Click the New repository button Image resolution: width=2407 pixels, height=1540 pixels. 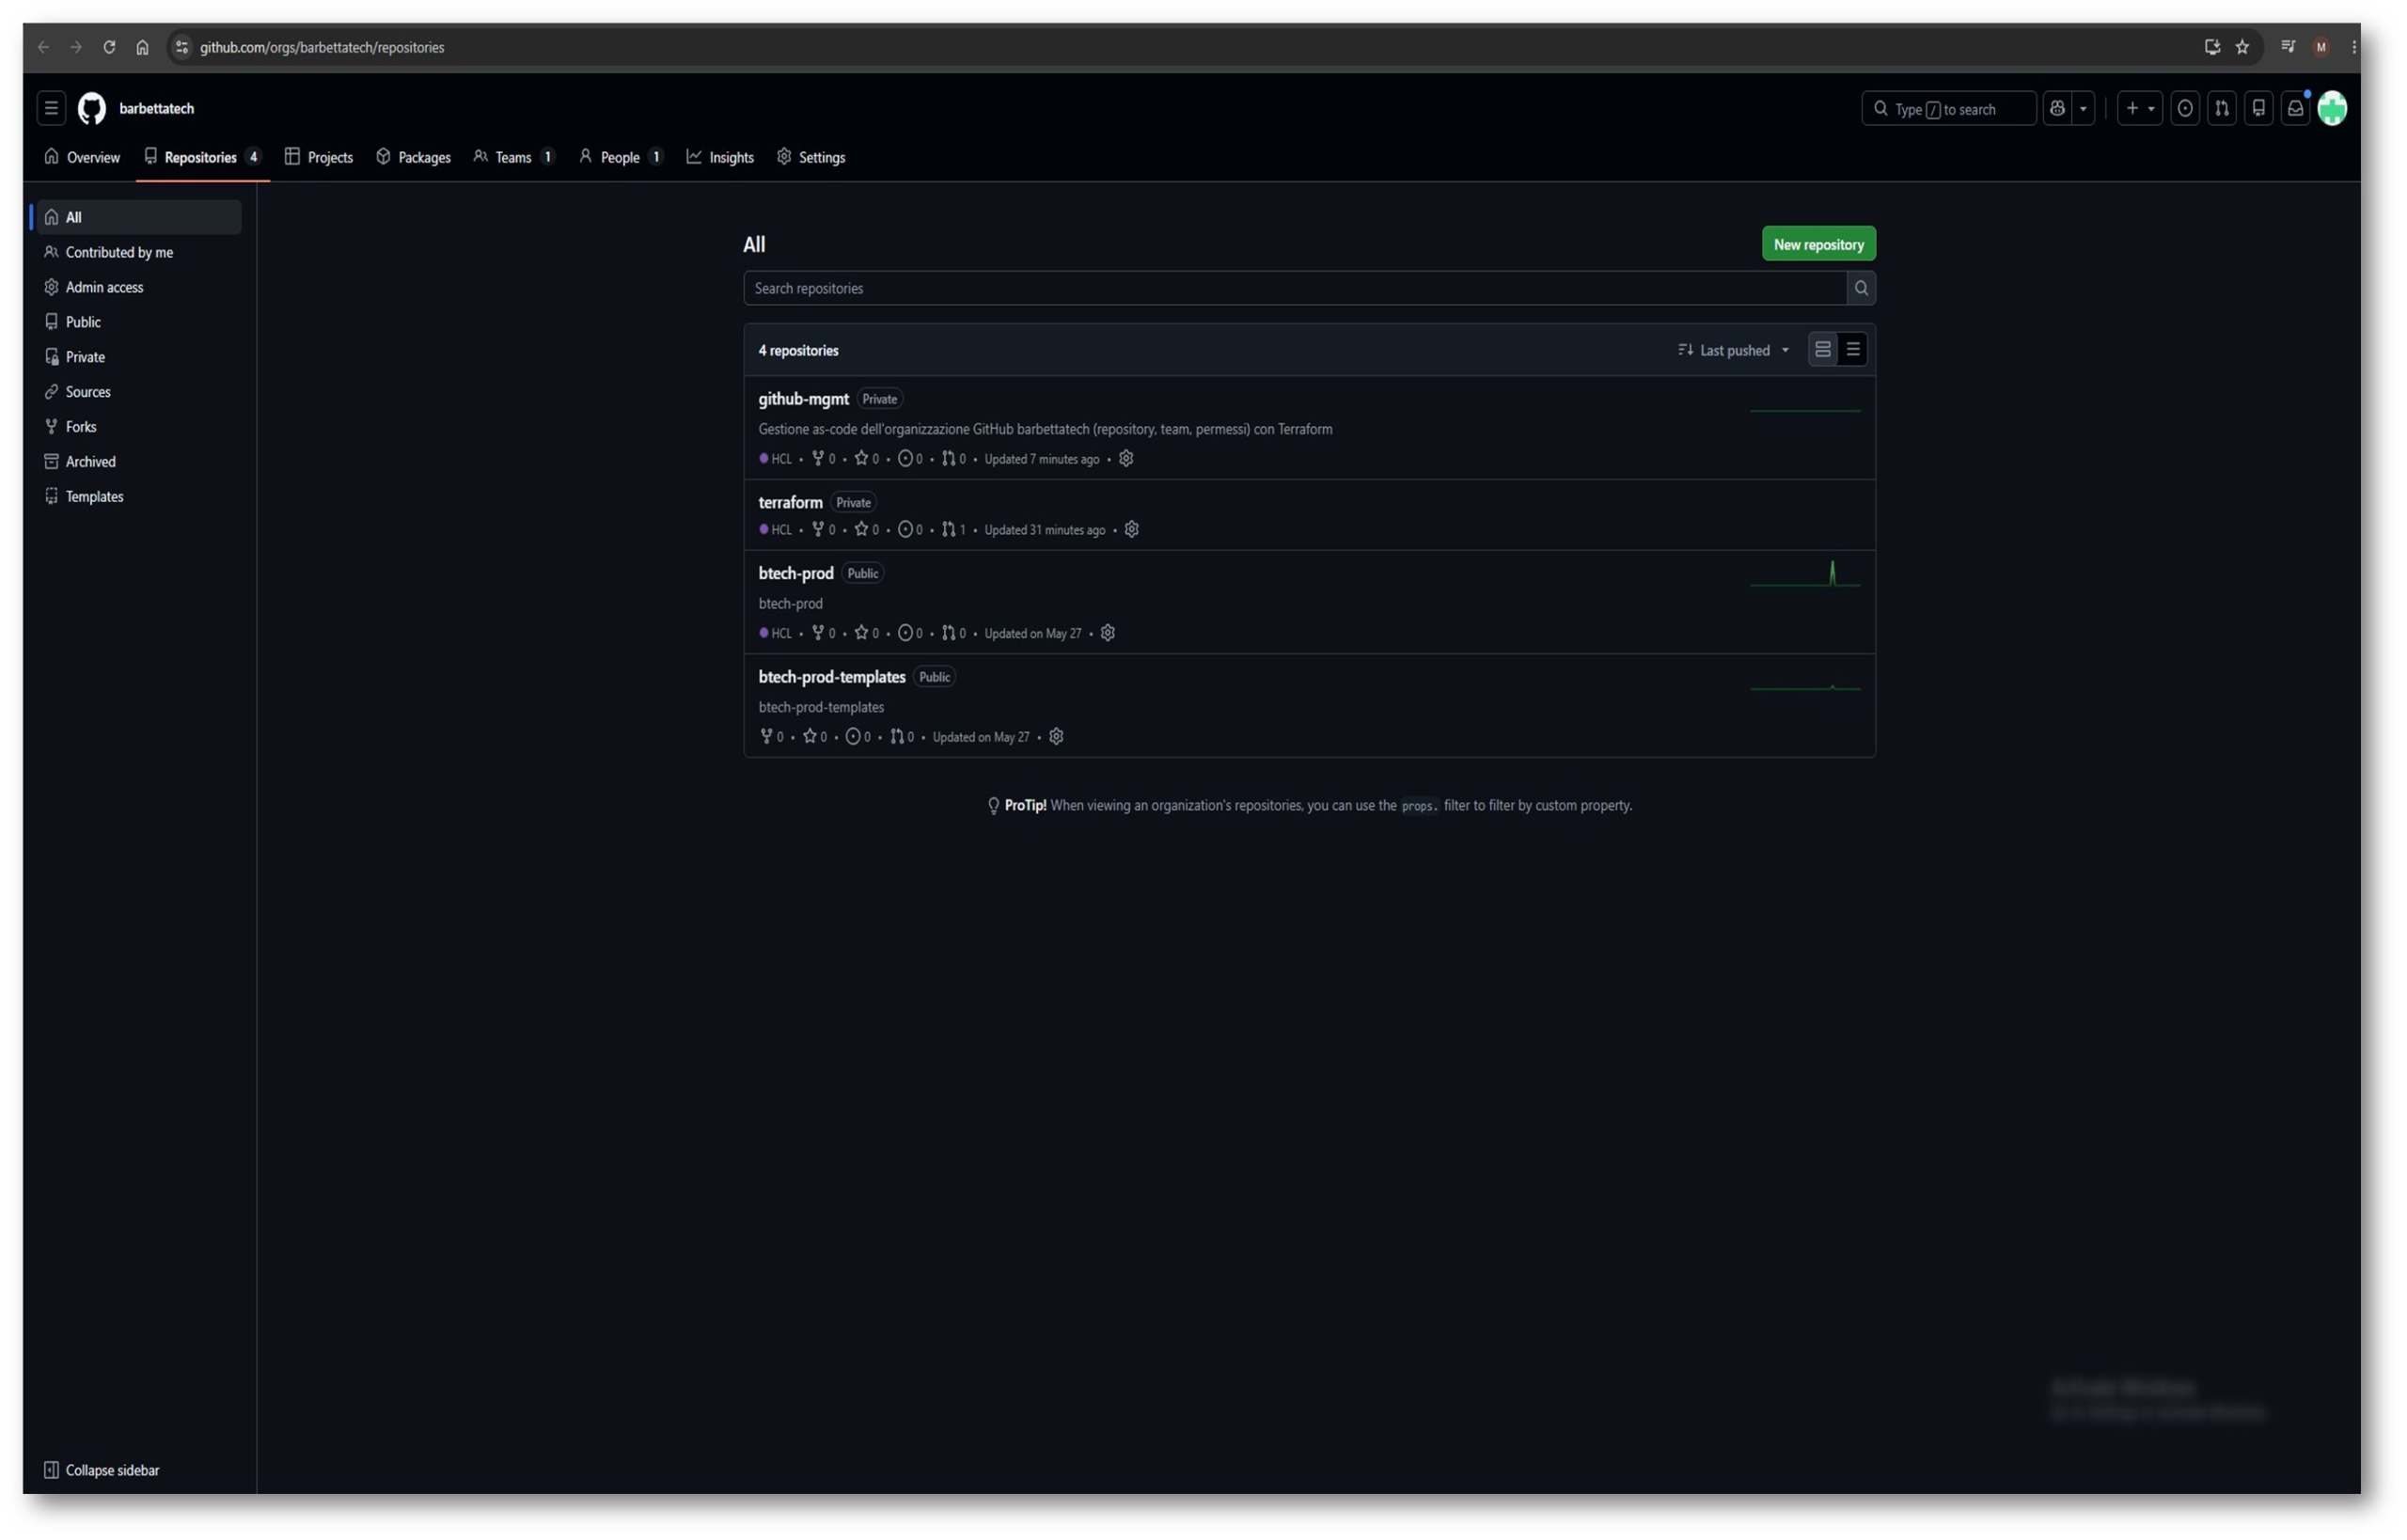(1818, 244)
